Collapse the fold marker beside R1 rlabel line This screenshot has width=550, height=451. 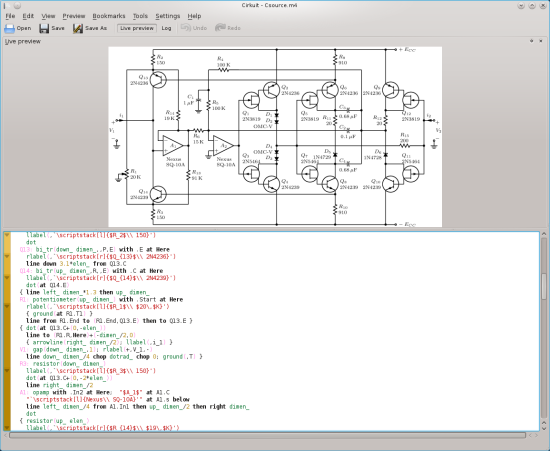coord(7,307)
